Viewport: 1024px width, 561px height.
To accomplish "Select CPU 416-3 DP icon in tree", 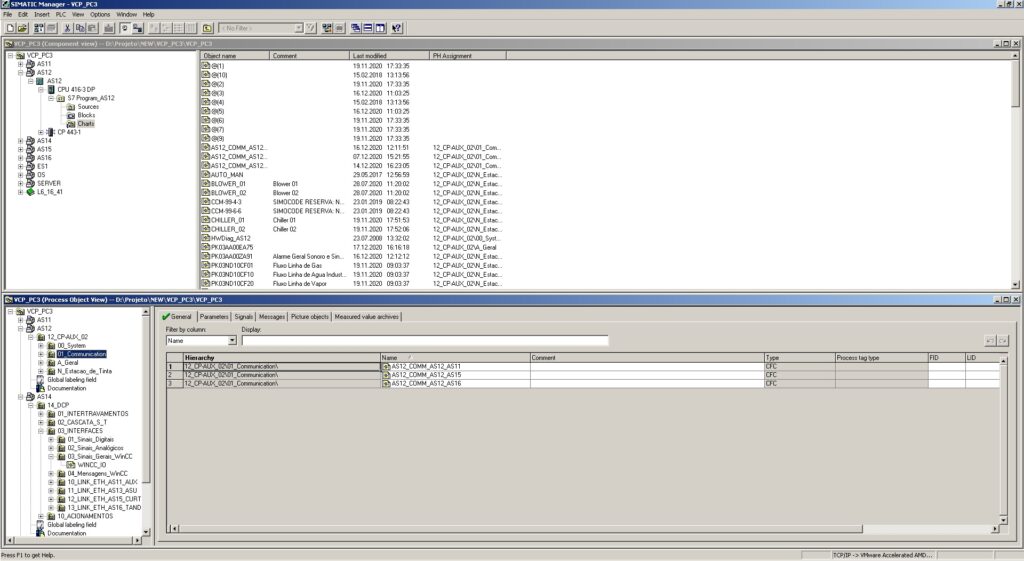I will pos(51,89).
